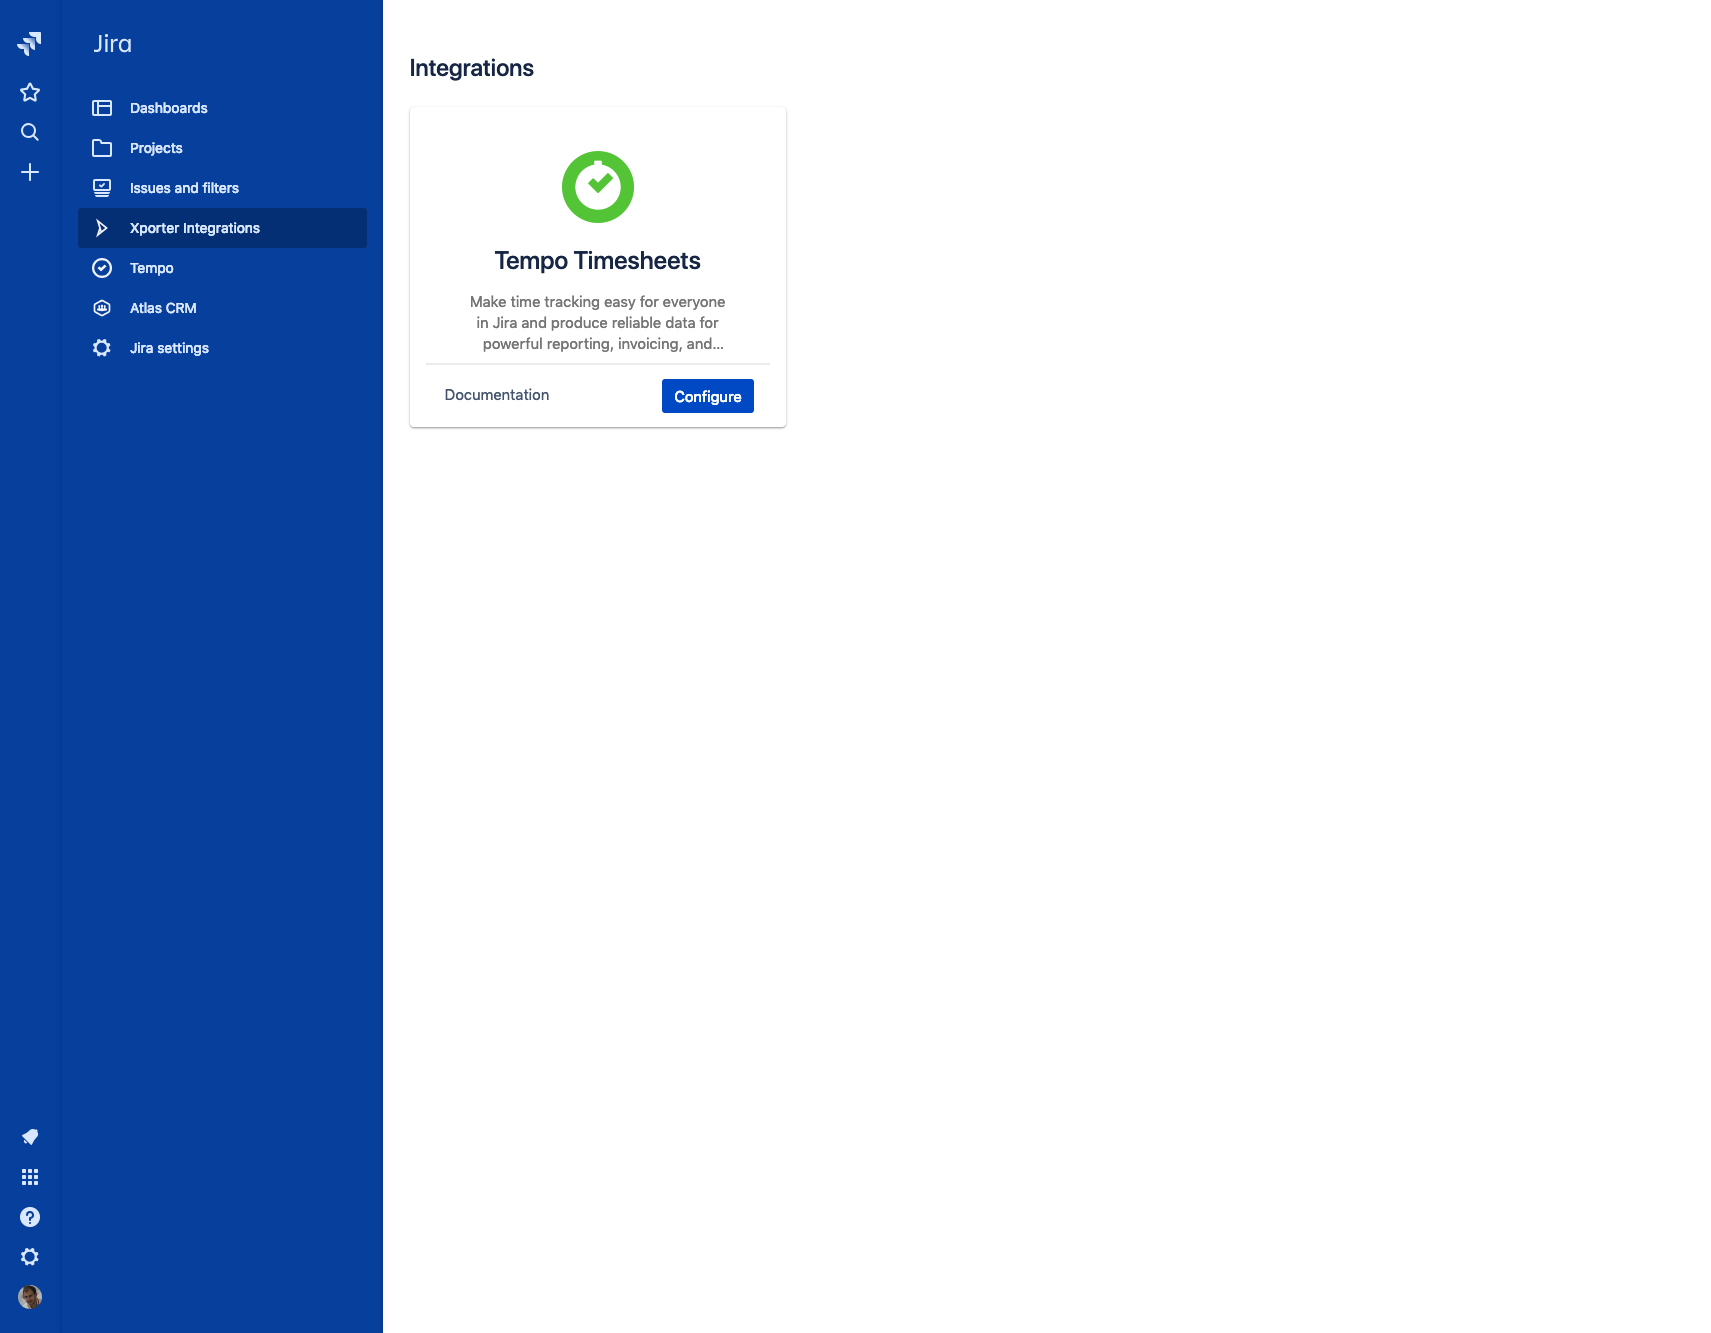Open Tempo from the sidebar

(x=151, y=268)
